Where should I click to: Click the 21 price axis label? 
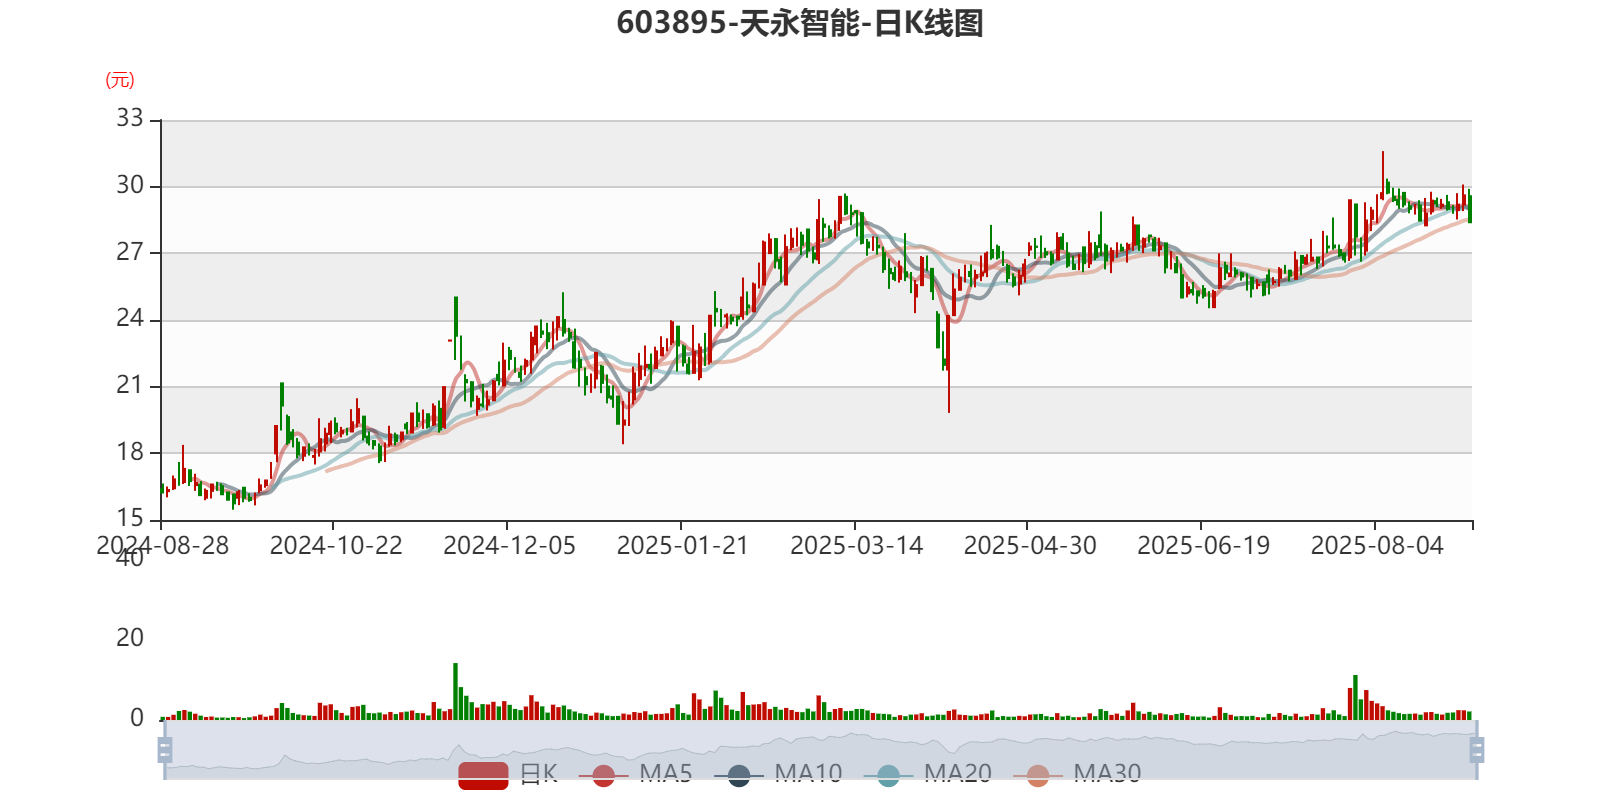(x=130, y=384)
